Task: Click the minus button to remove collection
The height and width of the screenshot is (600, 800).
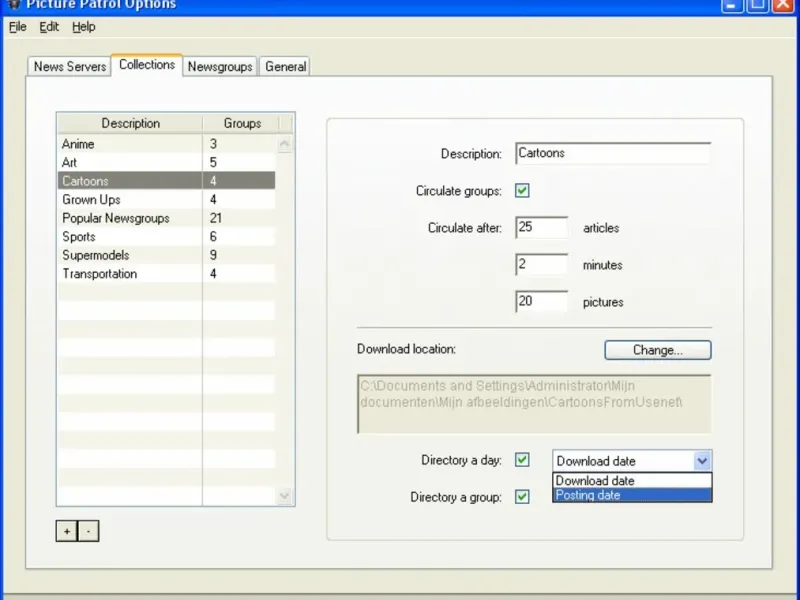Action: click(x=88, y=531)
